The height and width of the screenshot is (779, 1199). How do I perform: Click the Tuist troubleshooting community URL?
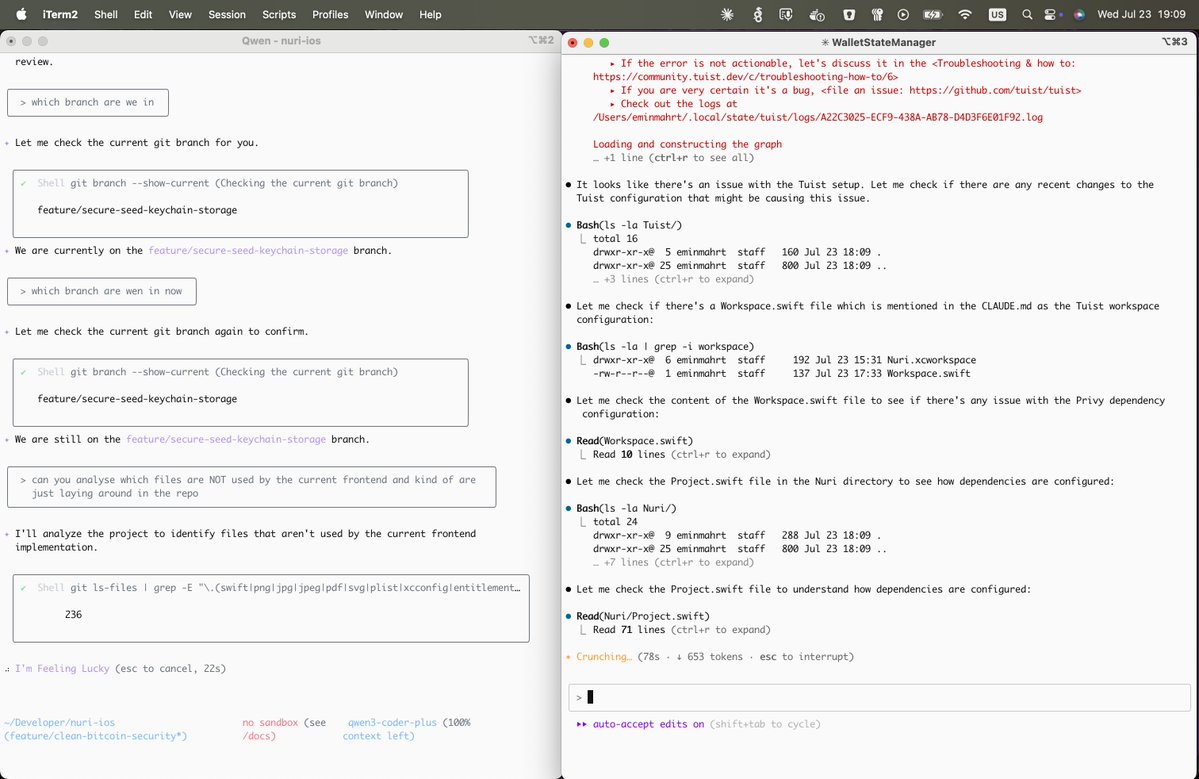pyautogui.click(x=745, y=76)
